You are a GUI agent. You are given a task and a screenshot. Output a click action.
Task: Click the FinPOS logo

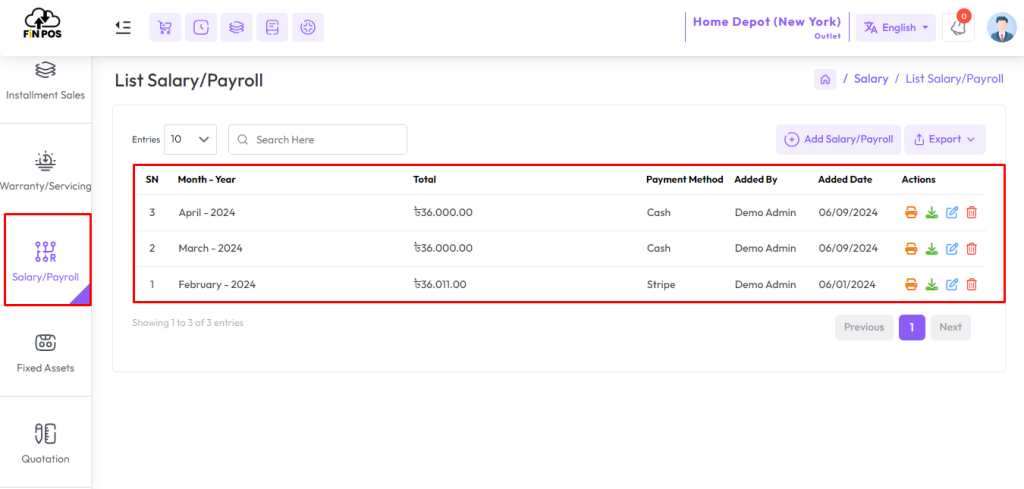(42, 24)
